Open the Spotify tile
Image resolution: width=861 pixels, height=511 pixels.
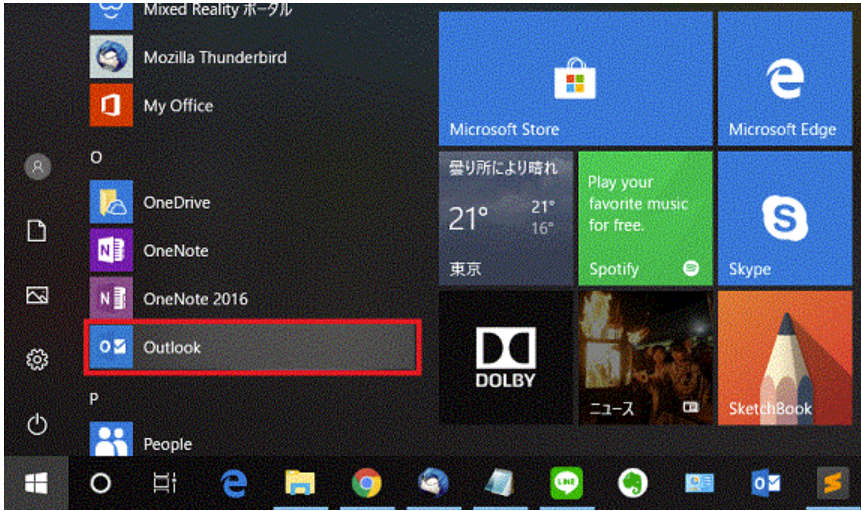(645, 218)
